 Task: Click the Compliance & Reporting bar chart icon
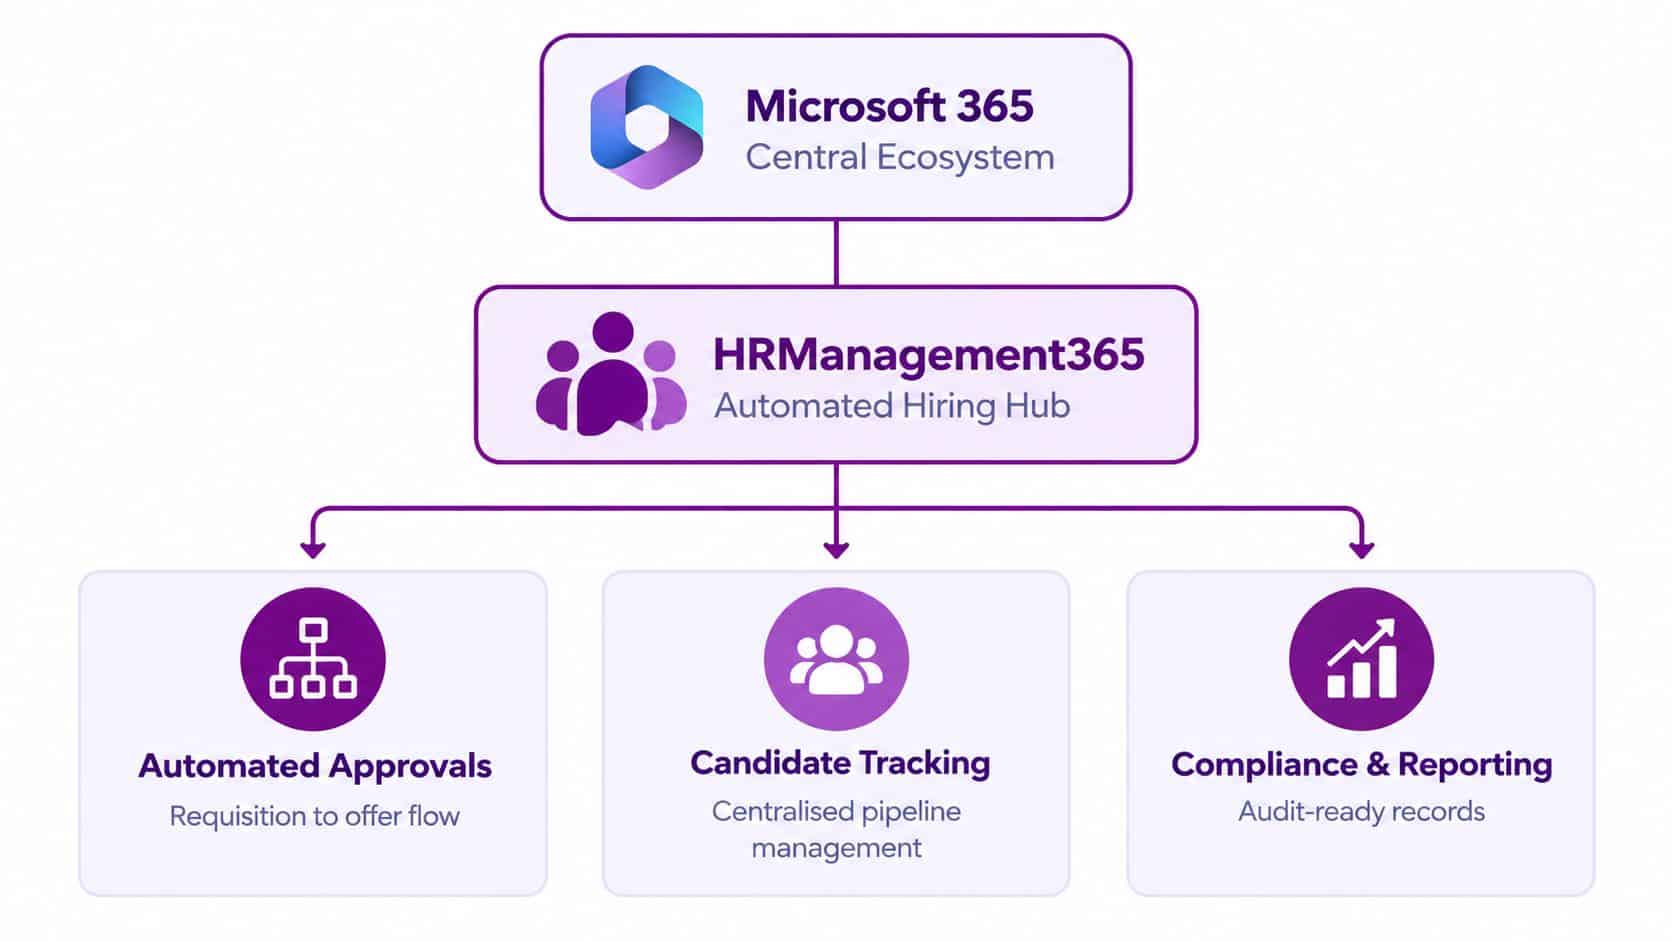1361,659
